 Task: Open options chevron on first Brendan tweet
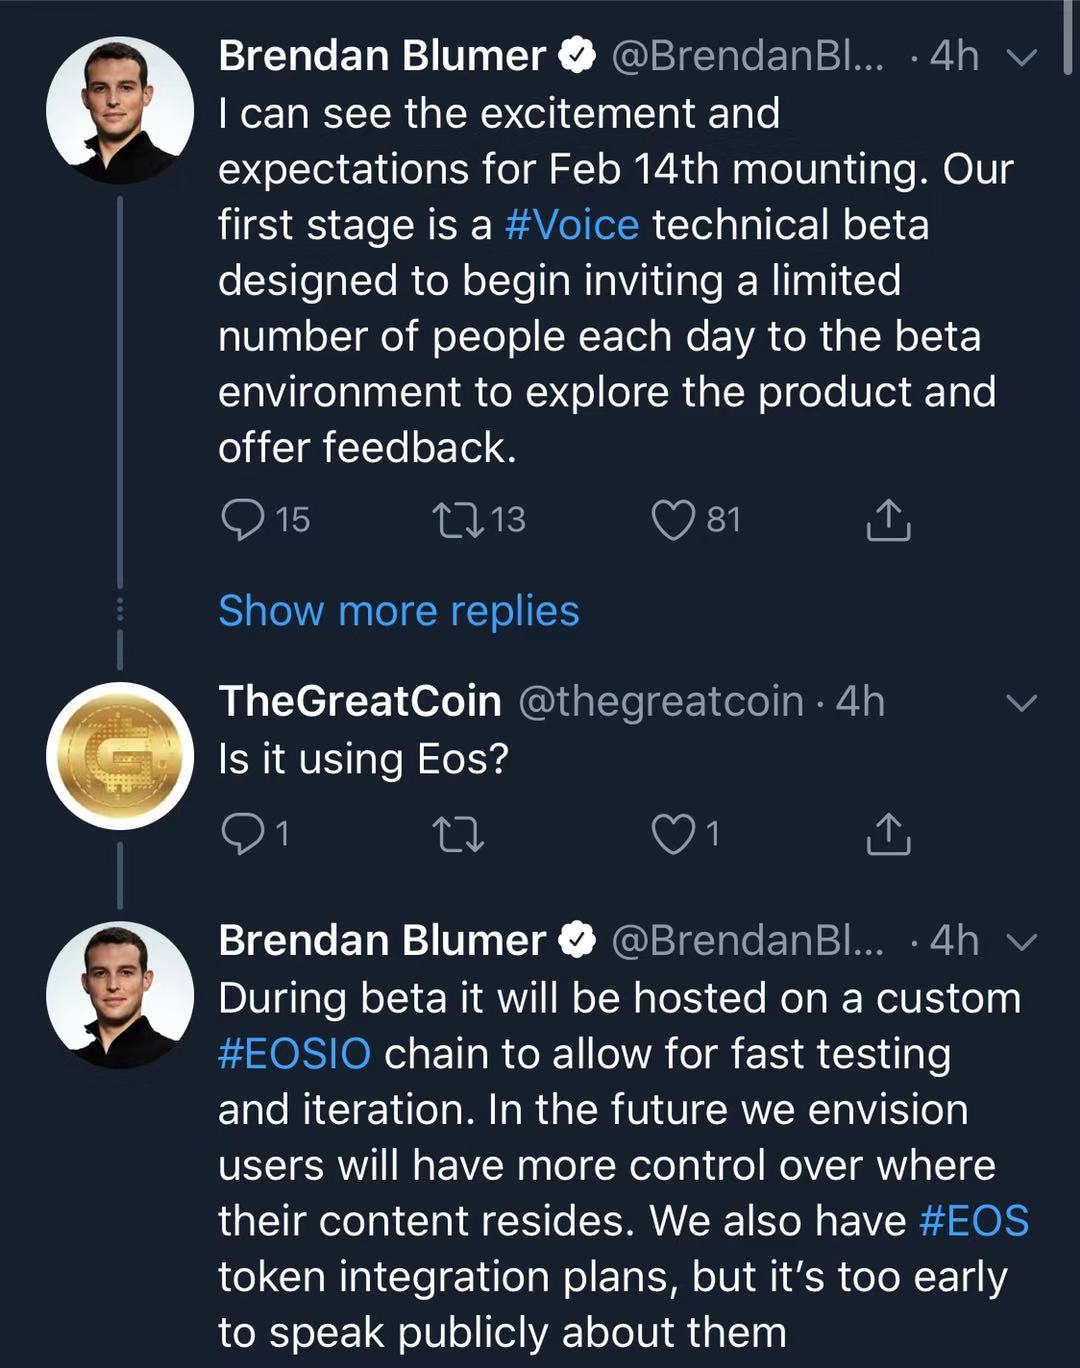click(1021, 58)
